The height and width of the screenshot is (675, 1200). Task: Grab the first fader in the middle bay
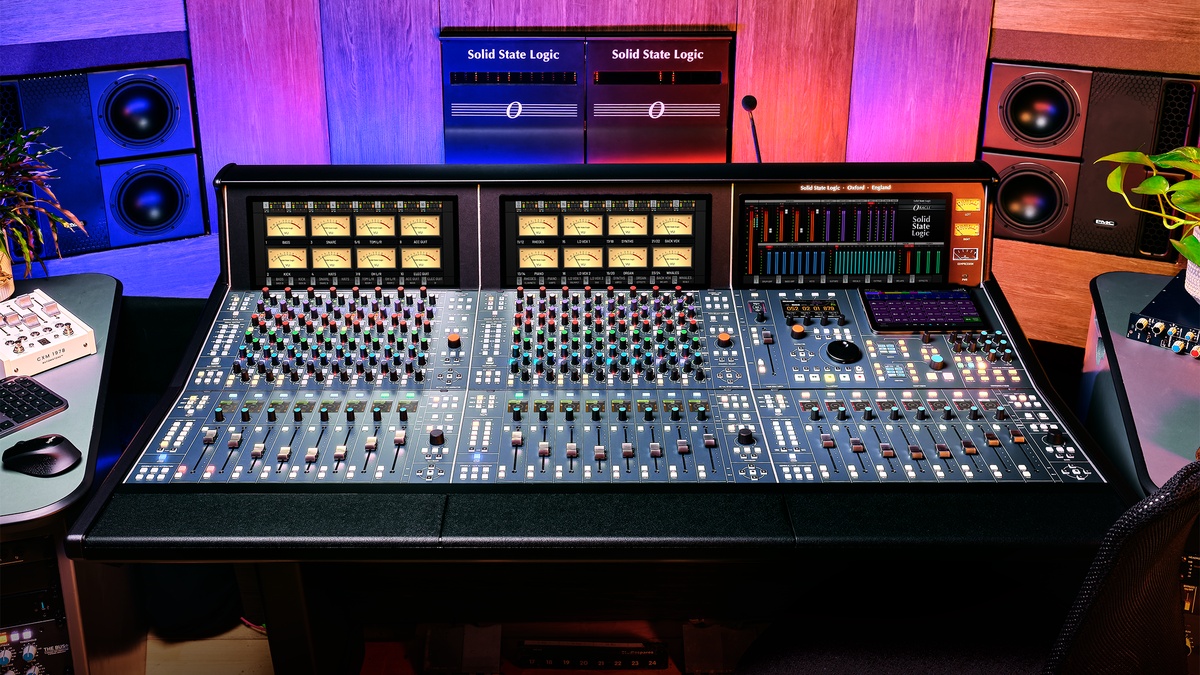tap(518, 437)
